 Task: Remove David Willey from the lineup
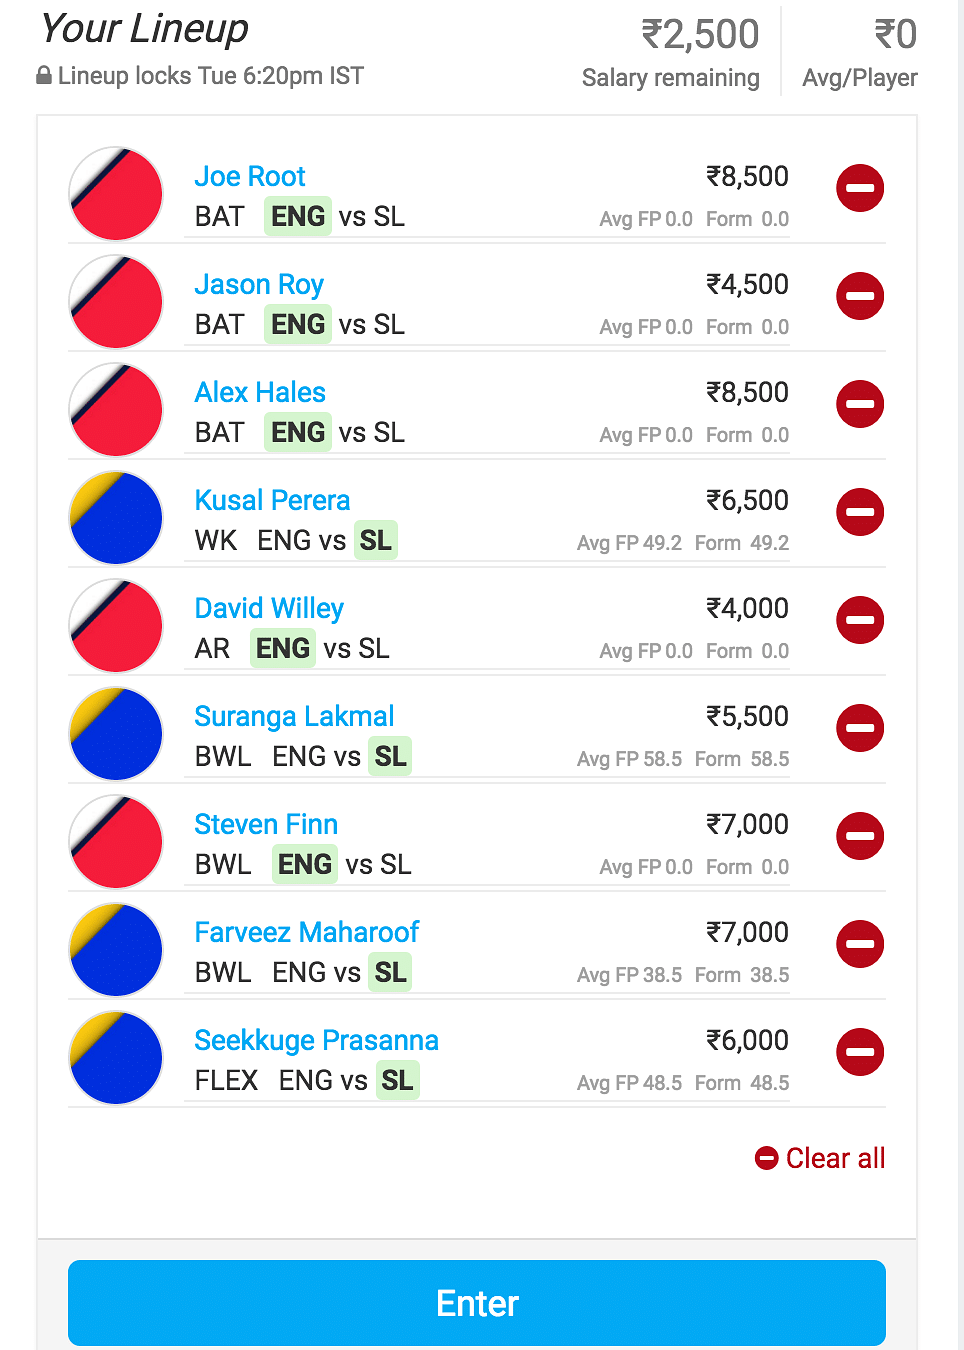860,620
